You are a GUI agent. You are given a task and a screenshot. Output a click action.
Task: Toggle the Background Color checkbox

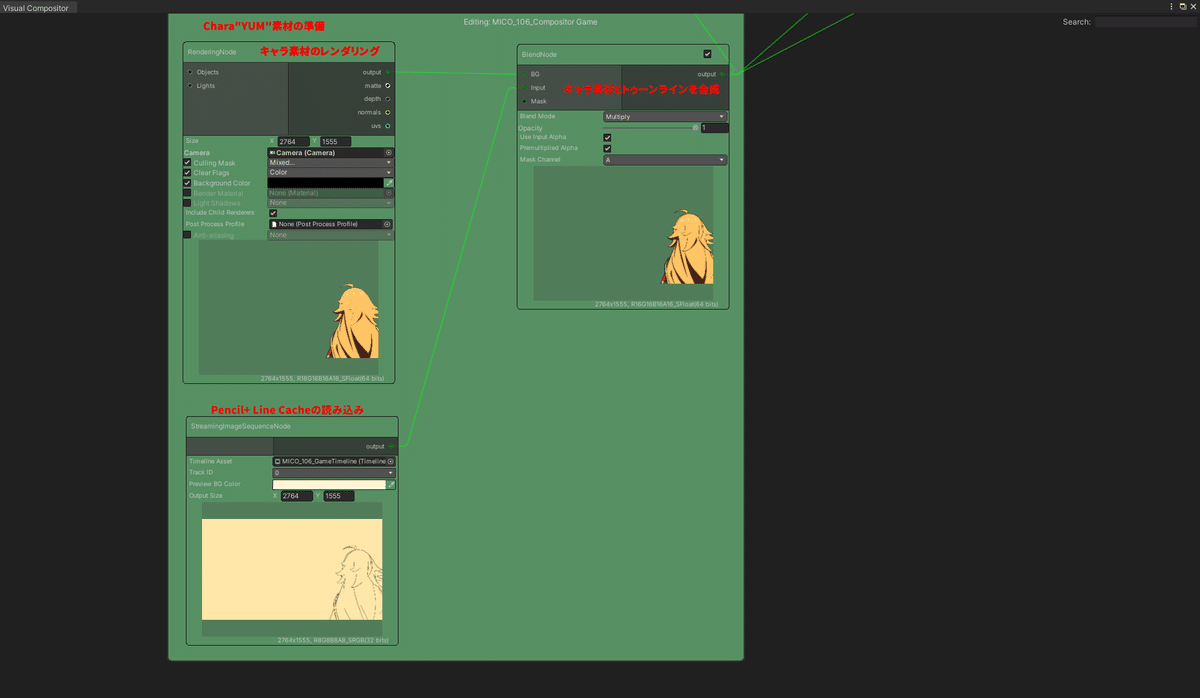[x=187, y=183]
